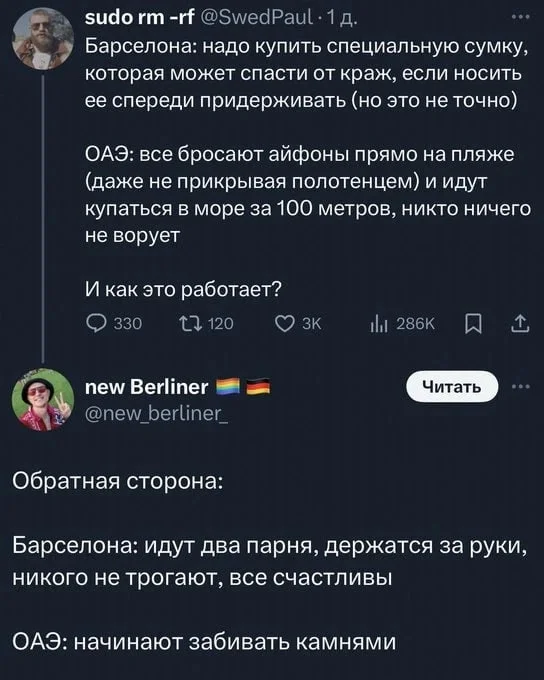The width and height of the screenshot is (544, 680).
Task: Bookmark the tweet by sudo rm -rf
Action: [x=473, y=324]
